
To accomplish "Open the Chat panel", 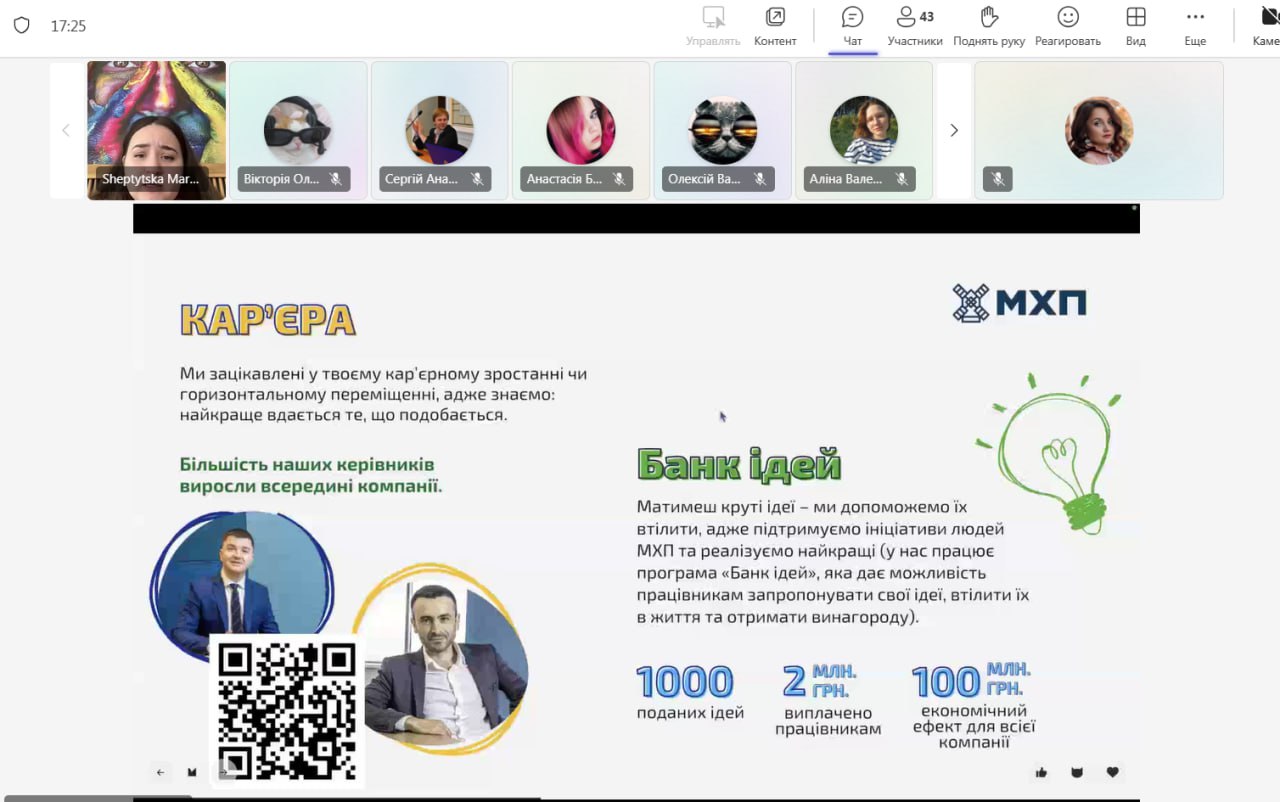I will click(852, 26).
